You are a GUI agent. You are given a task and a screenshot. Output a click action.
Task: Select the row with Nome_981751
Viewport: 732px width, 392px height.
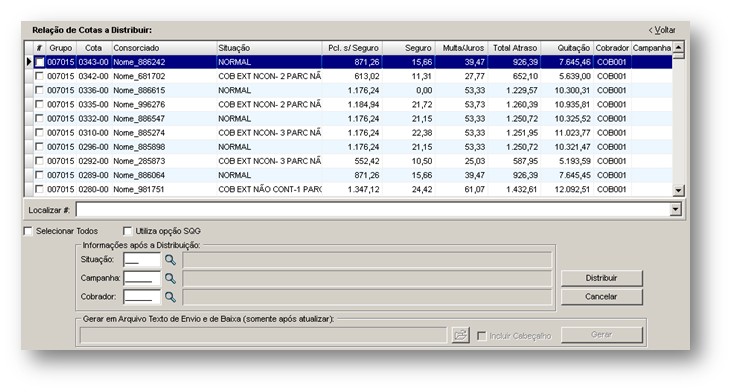[349, 189]
